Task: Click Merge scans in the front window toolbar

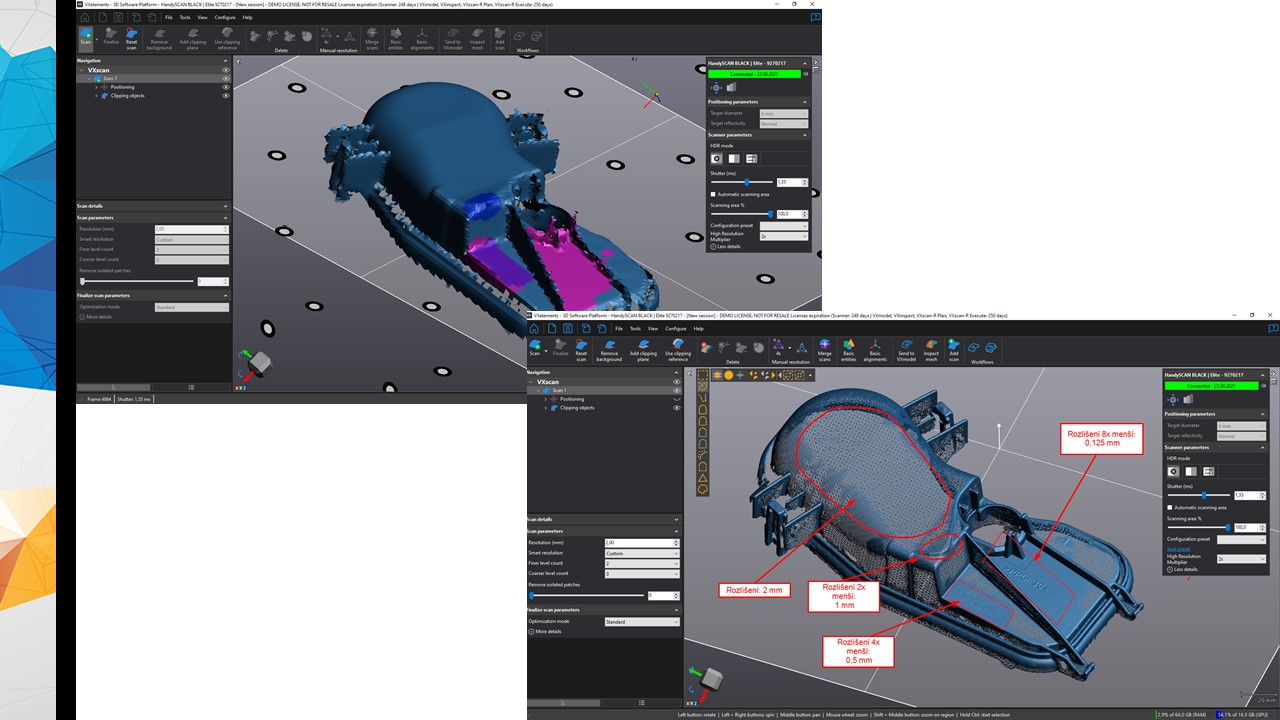Action: 824,347
